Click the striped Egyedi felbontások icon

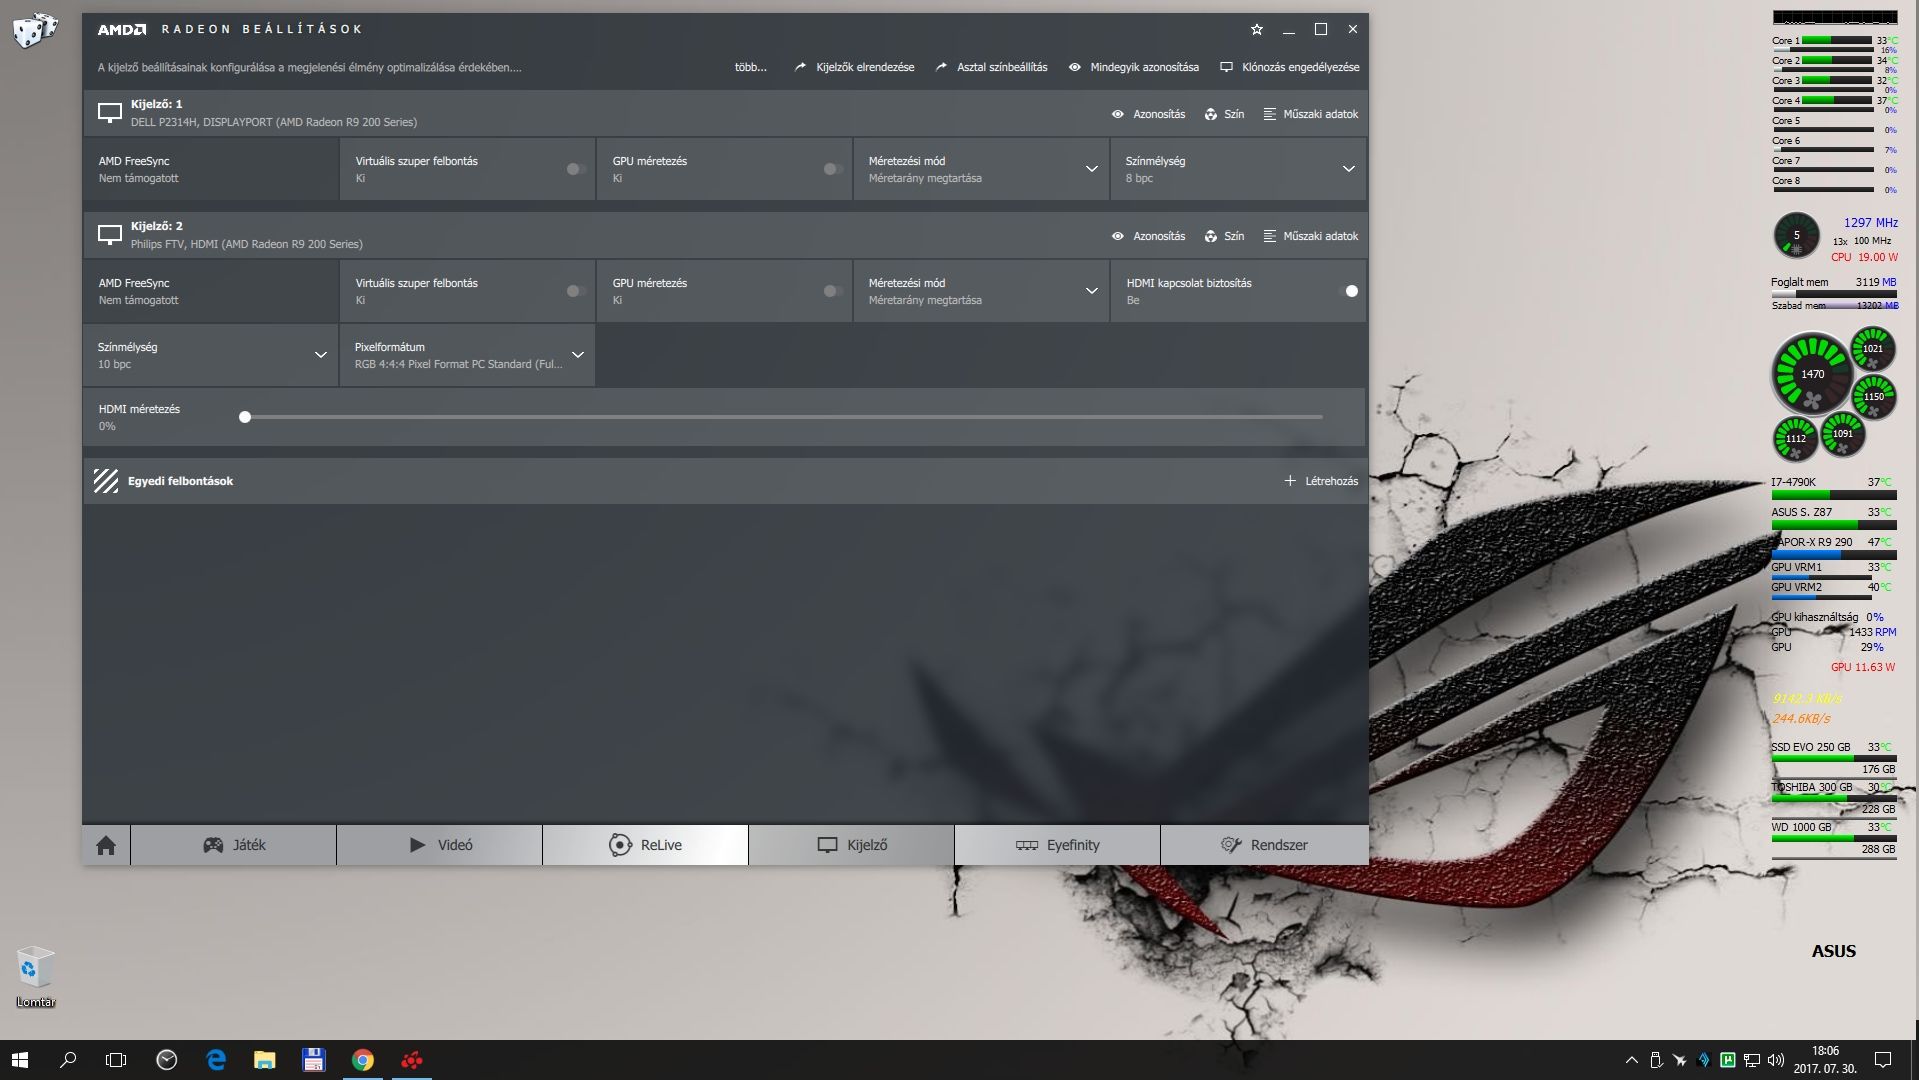pos(106,481)
